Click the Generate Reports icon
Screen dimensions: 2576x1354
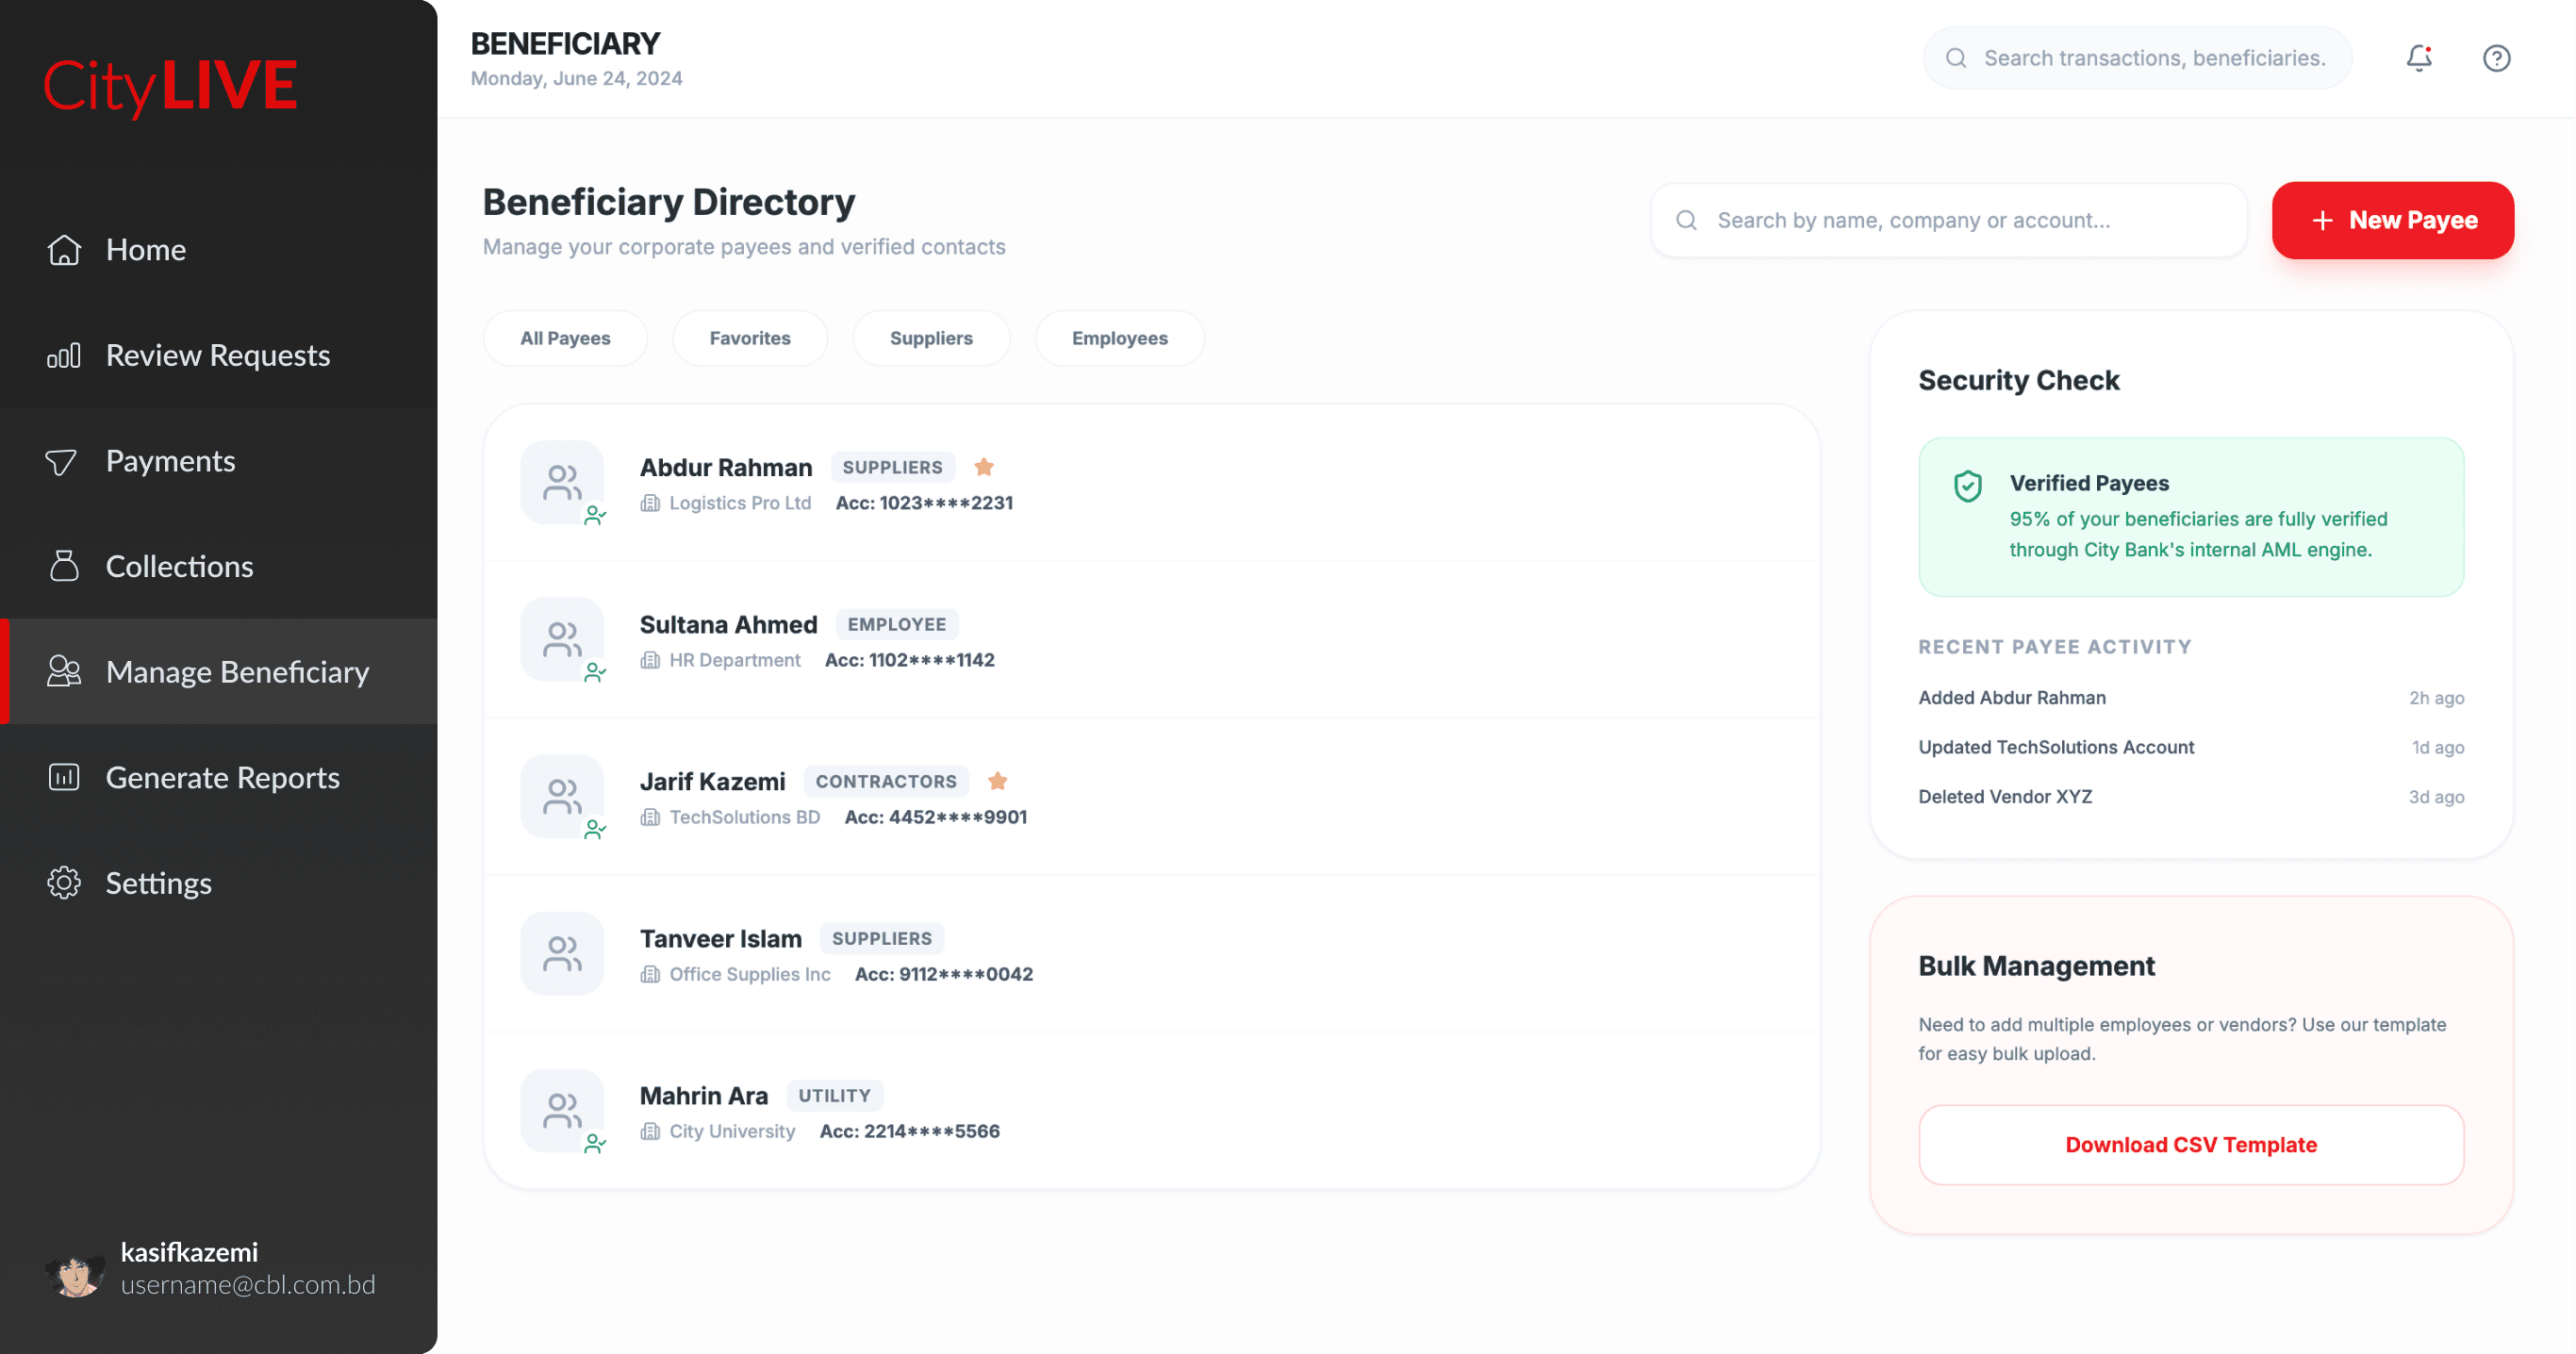[64, 777]
